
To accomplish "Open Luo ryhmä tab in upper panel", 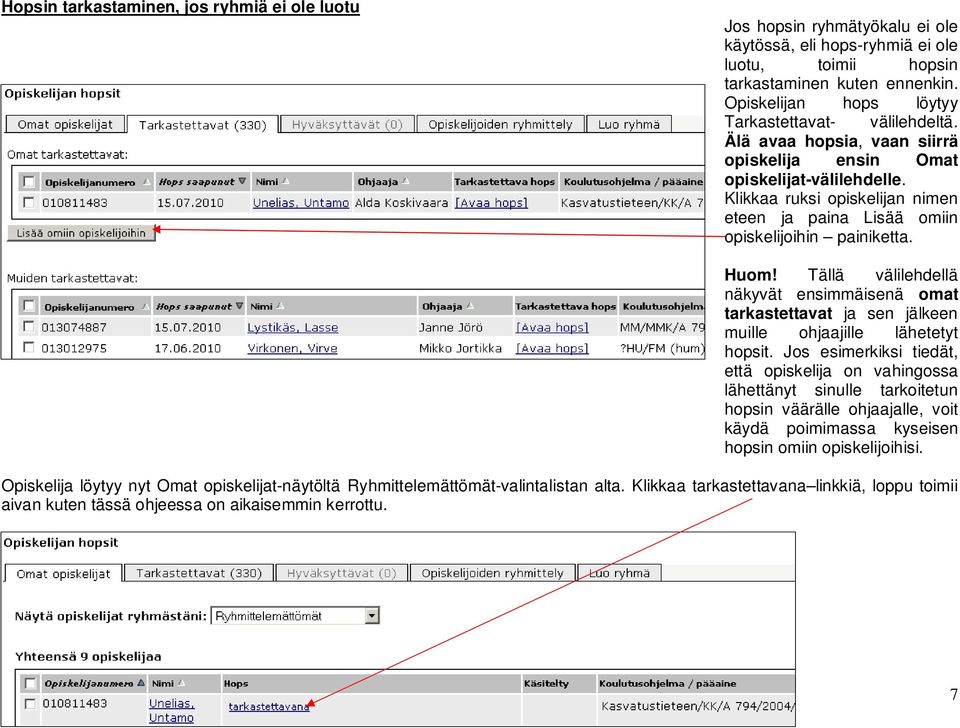I will coord(629,124).
